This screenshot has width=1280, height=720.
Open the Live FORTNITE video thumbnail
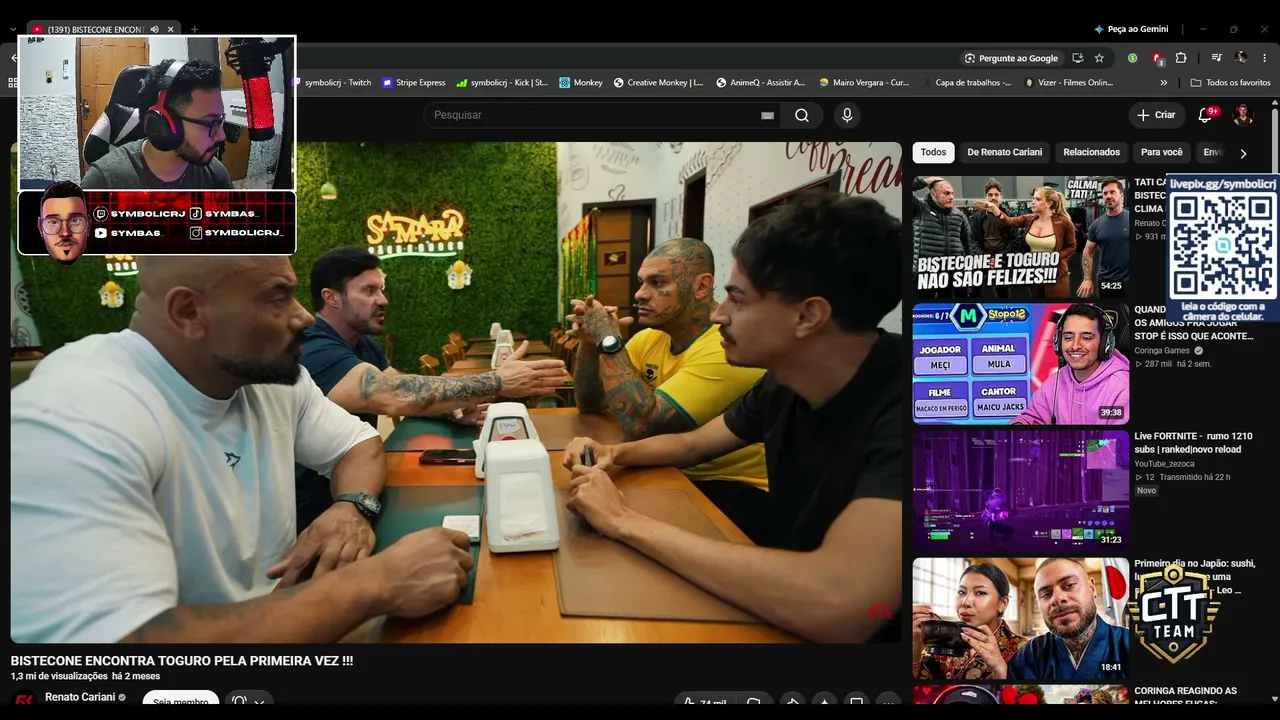tap(1020, 491)
